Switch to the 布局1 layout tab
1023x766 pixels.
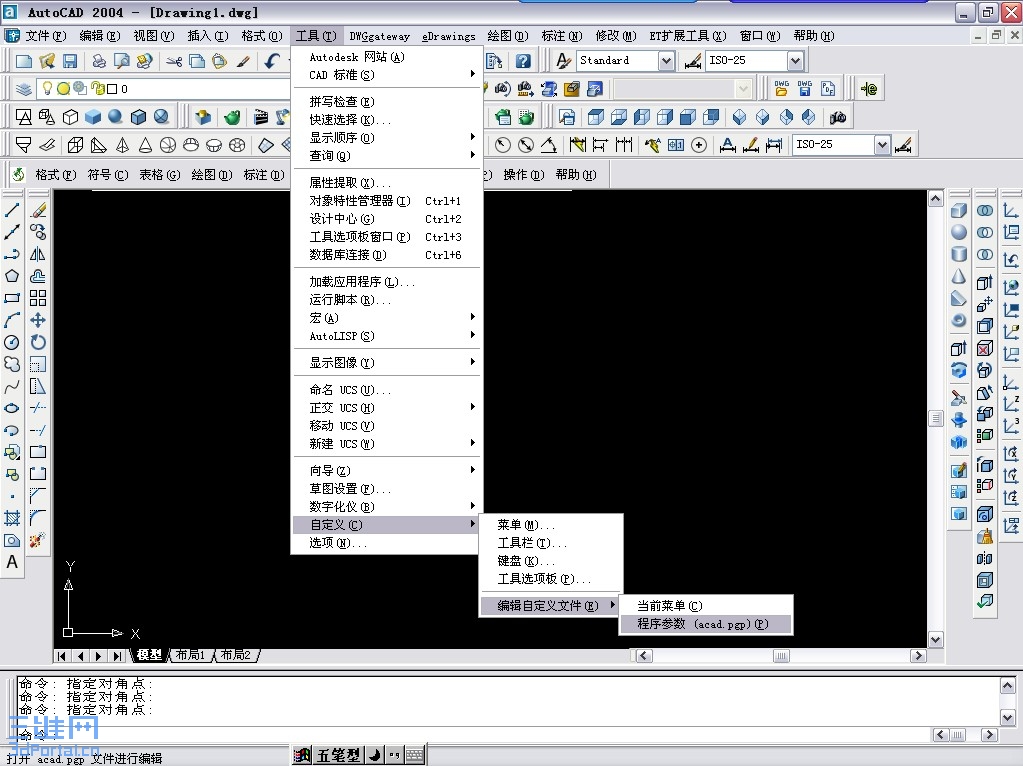[191, 654]
